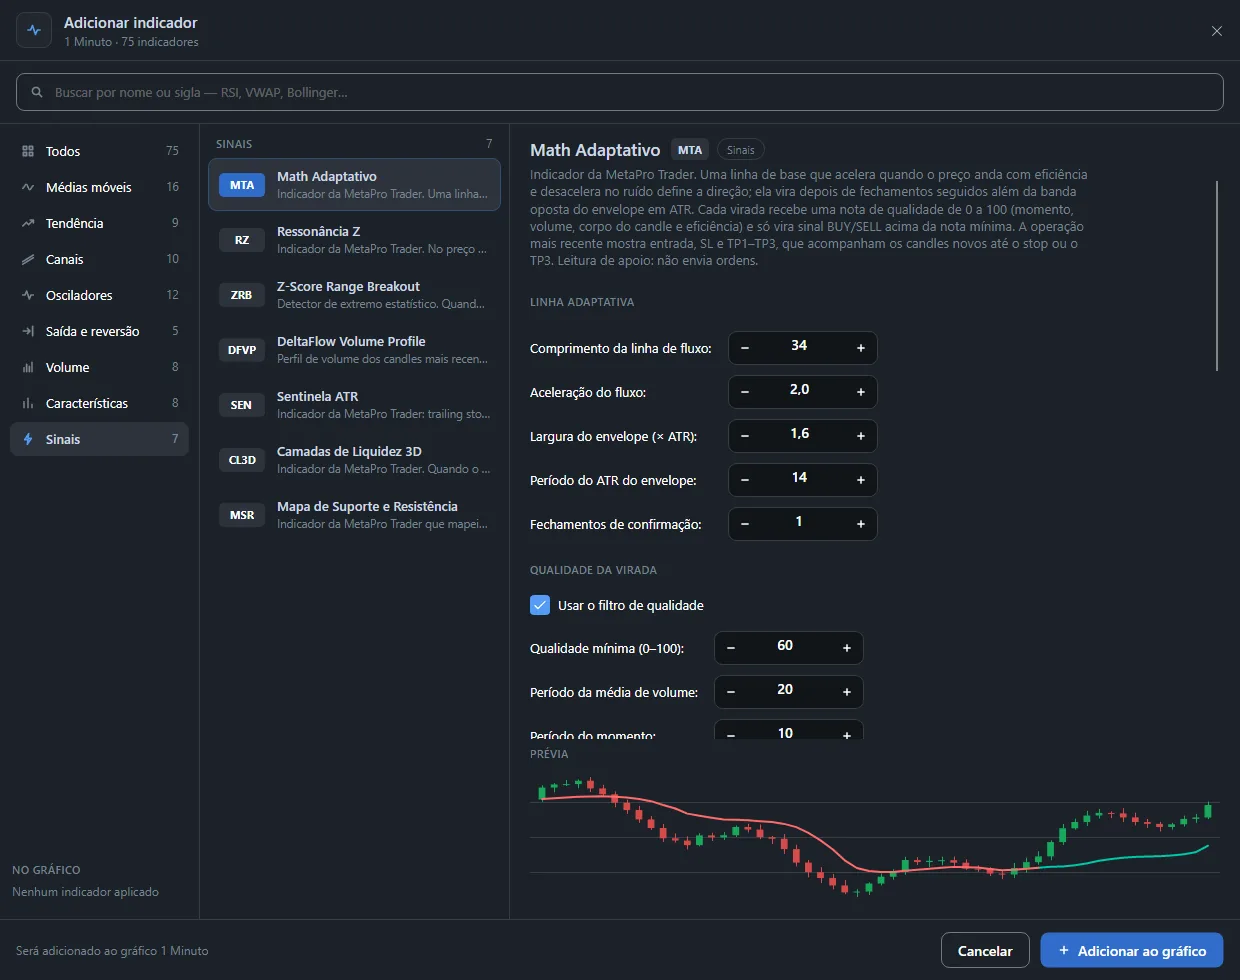Image resolution: width=1240 pixels, height=980 pixels.
Task: Increase Período da média de volume
Action: tap(847, 692)
